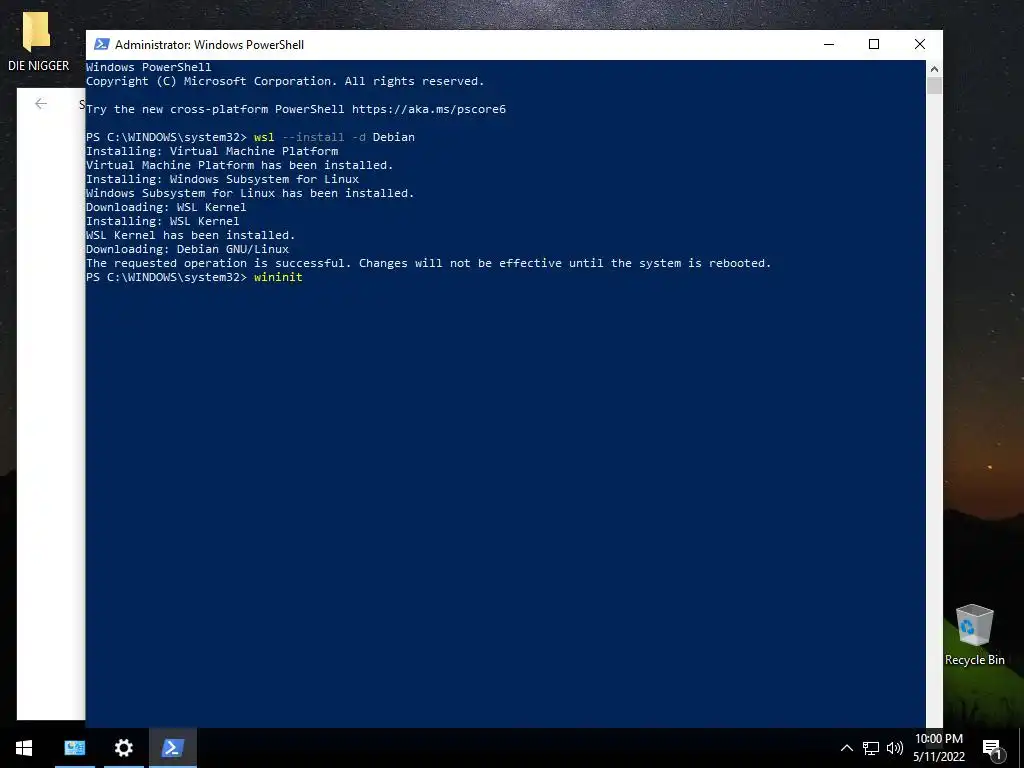Click the PowerShell icon in the title bar
The width and height of the screenshot is (1024, 768).
click(x=101, y=44)
